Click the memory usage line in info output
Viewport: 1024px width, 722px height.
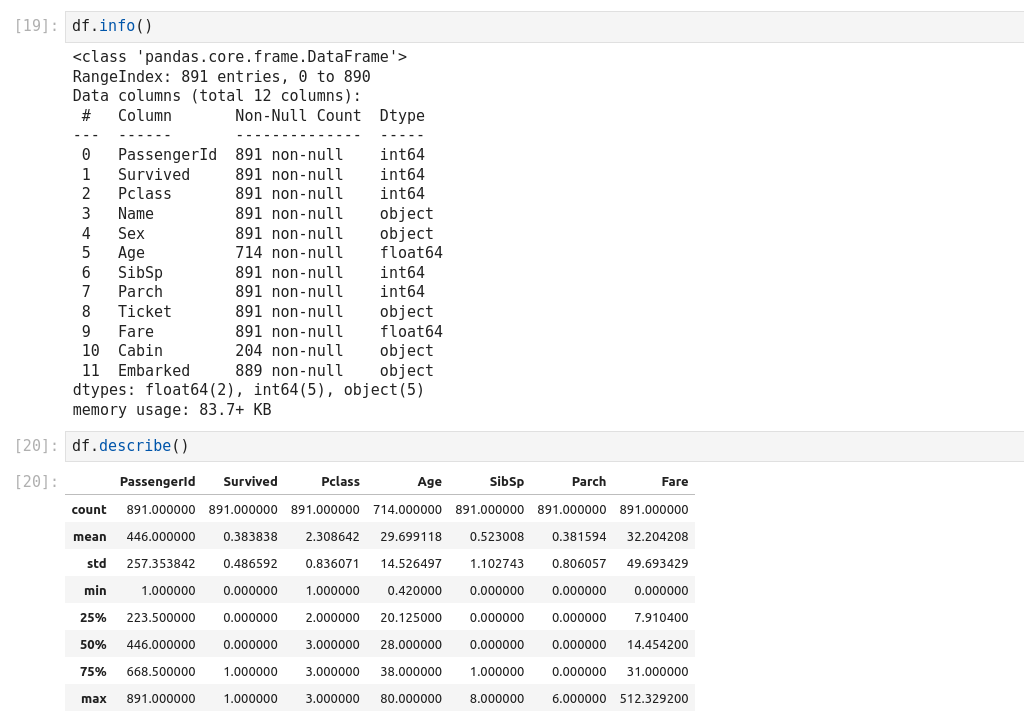pos(172,410)
